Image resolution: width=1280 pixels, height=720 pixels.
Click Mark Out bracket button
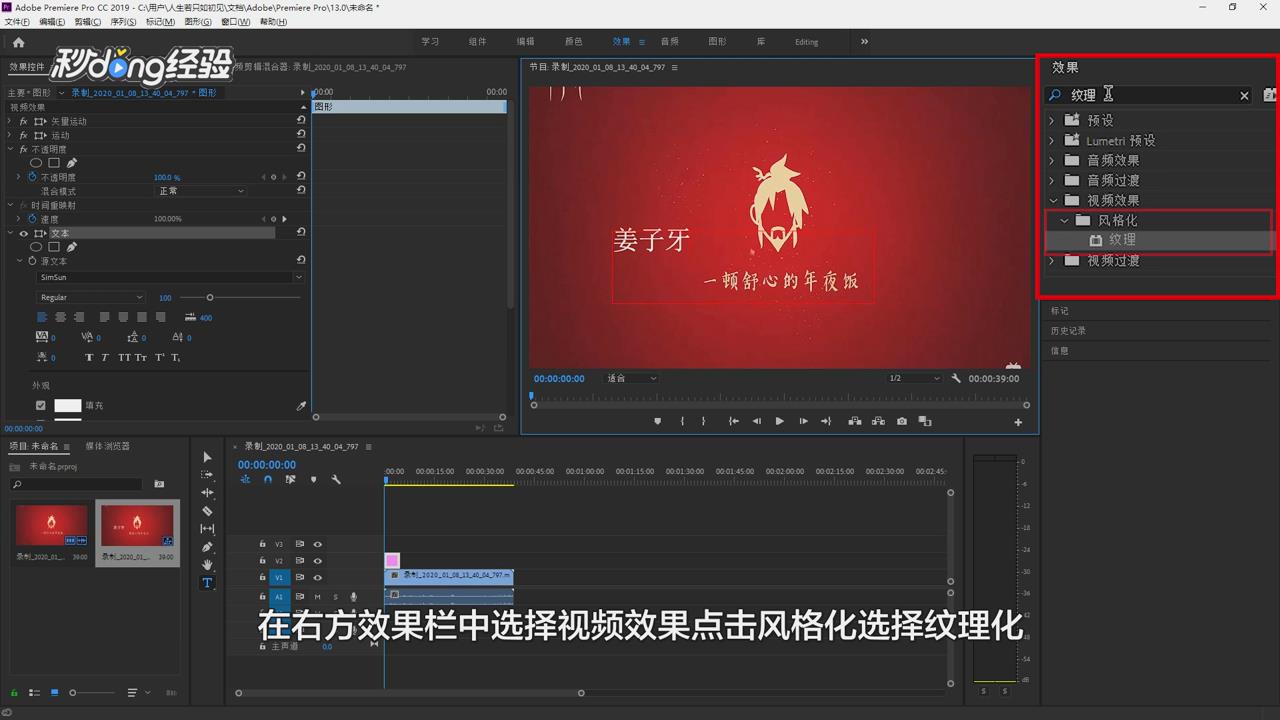[703, 421]
